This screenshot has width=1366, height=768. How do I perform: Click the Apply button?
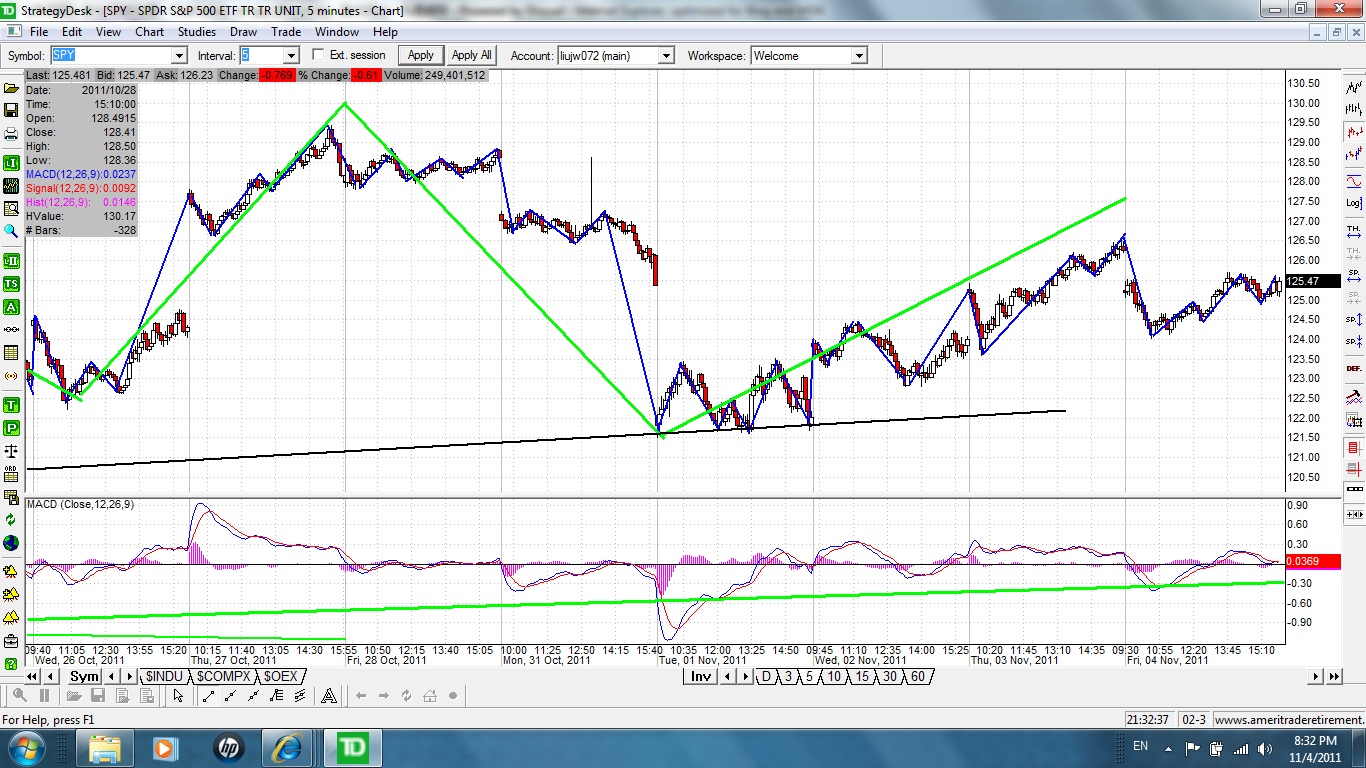[x=421, y=55]
